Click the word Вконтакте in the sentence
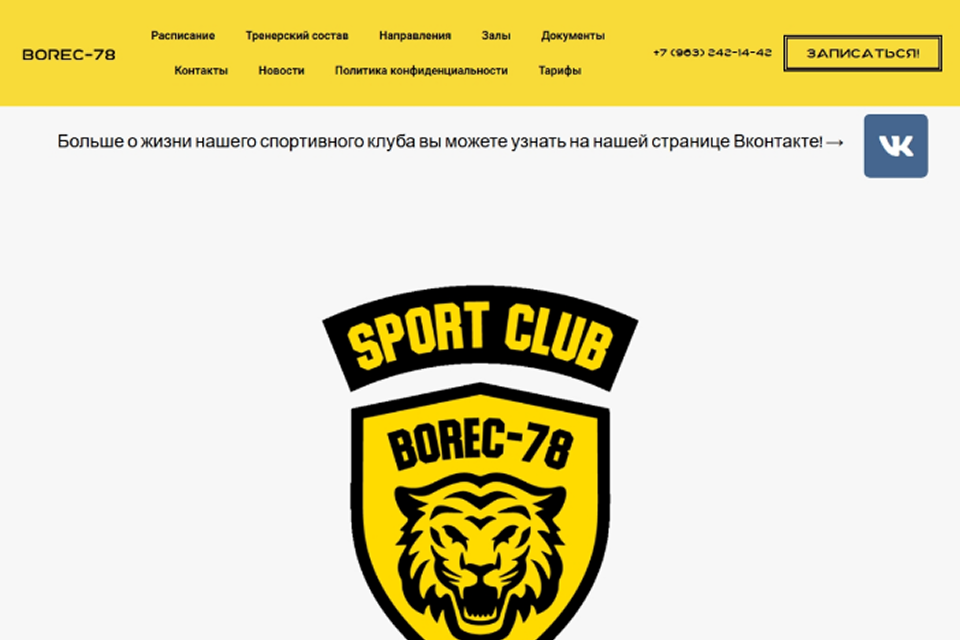The image size is (960, 640). 778,141
